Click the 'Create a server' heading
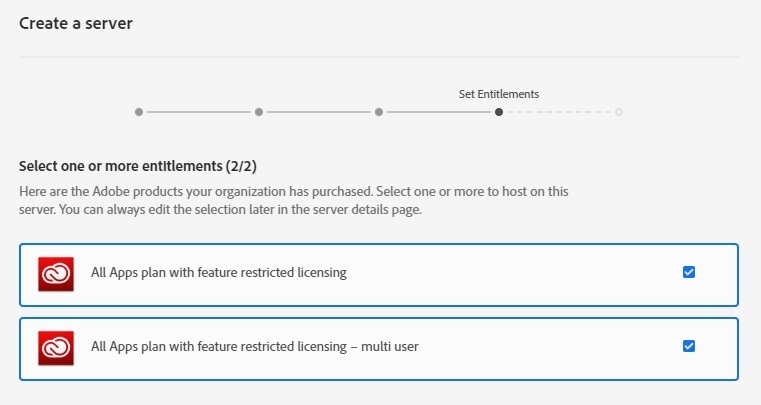 point(76,24)
